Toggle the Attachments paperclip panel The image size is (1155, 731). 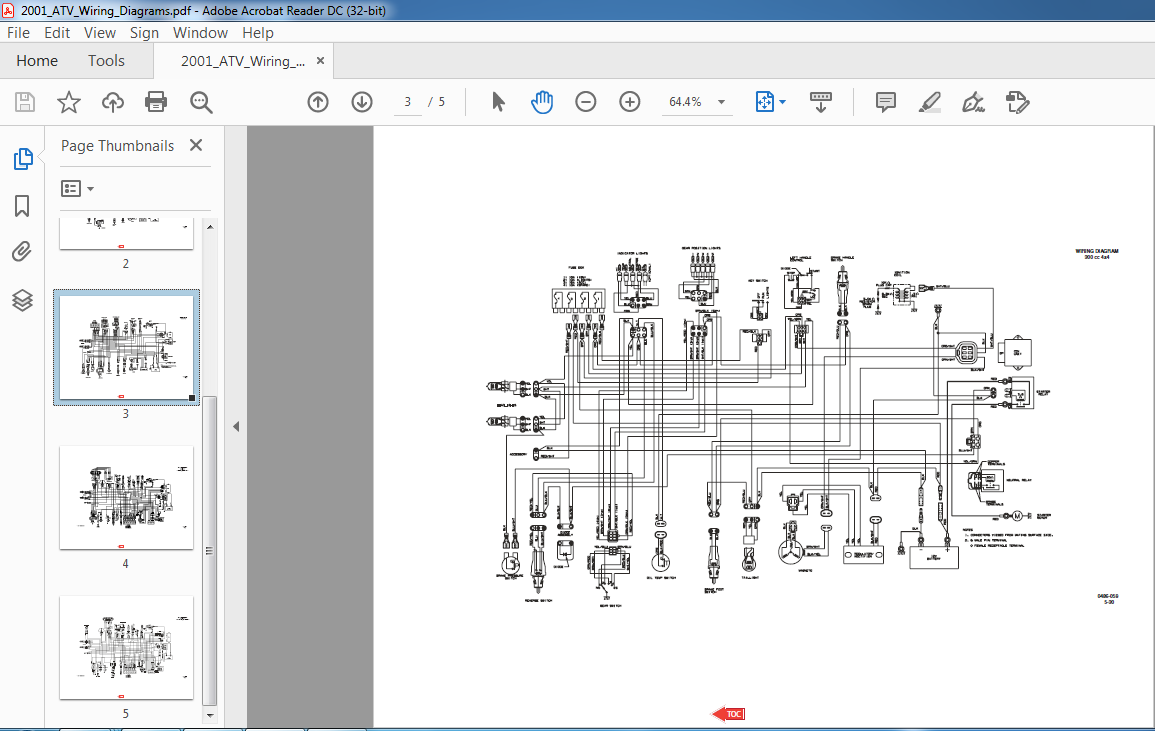coord(22,252)
